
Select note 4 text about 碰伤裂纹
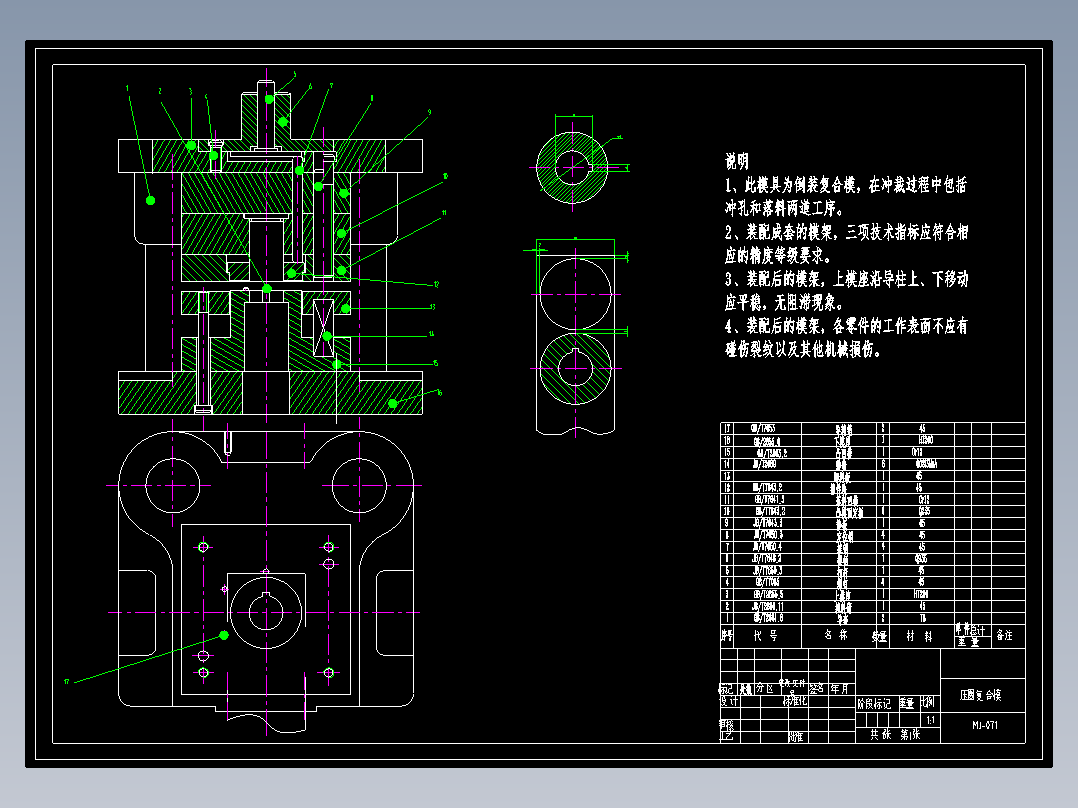pyautogui.click(x=846, y=337)
